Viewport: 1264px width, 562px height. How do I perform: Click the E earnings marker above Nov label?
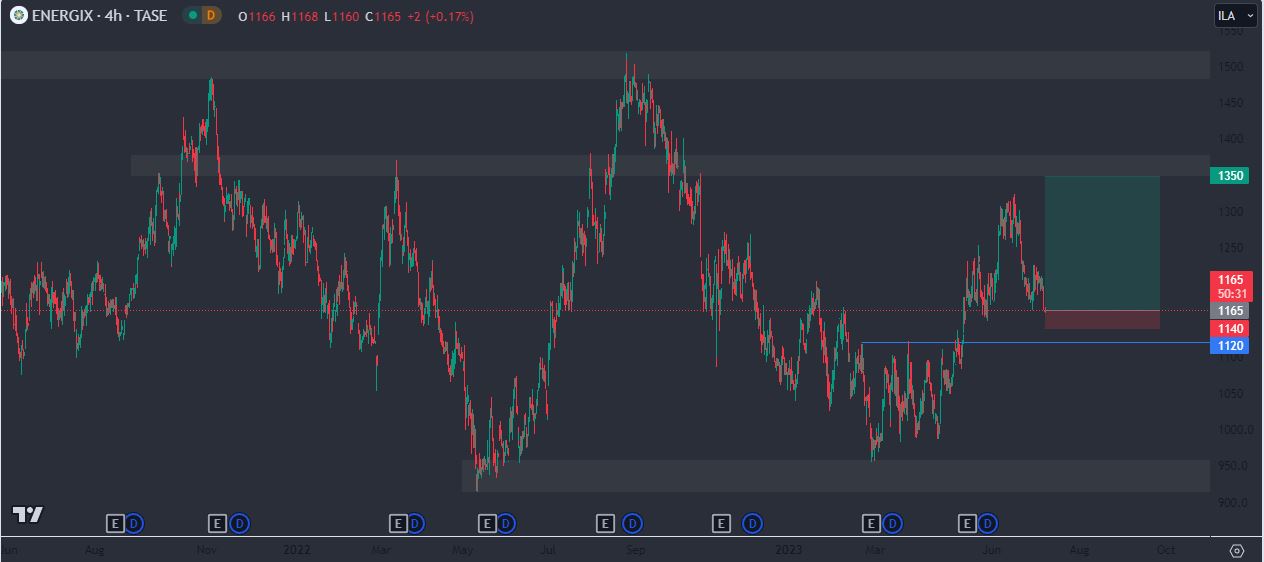pyautogui.click(x=217, y=523)
